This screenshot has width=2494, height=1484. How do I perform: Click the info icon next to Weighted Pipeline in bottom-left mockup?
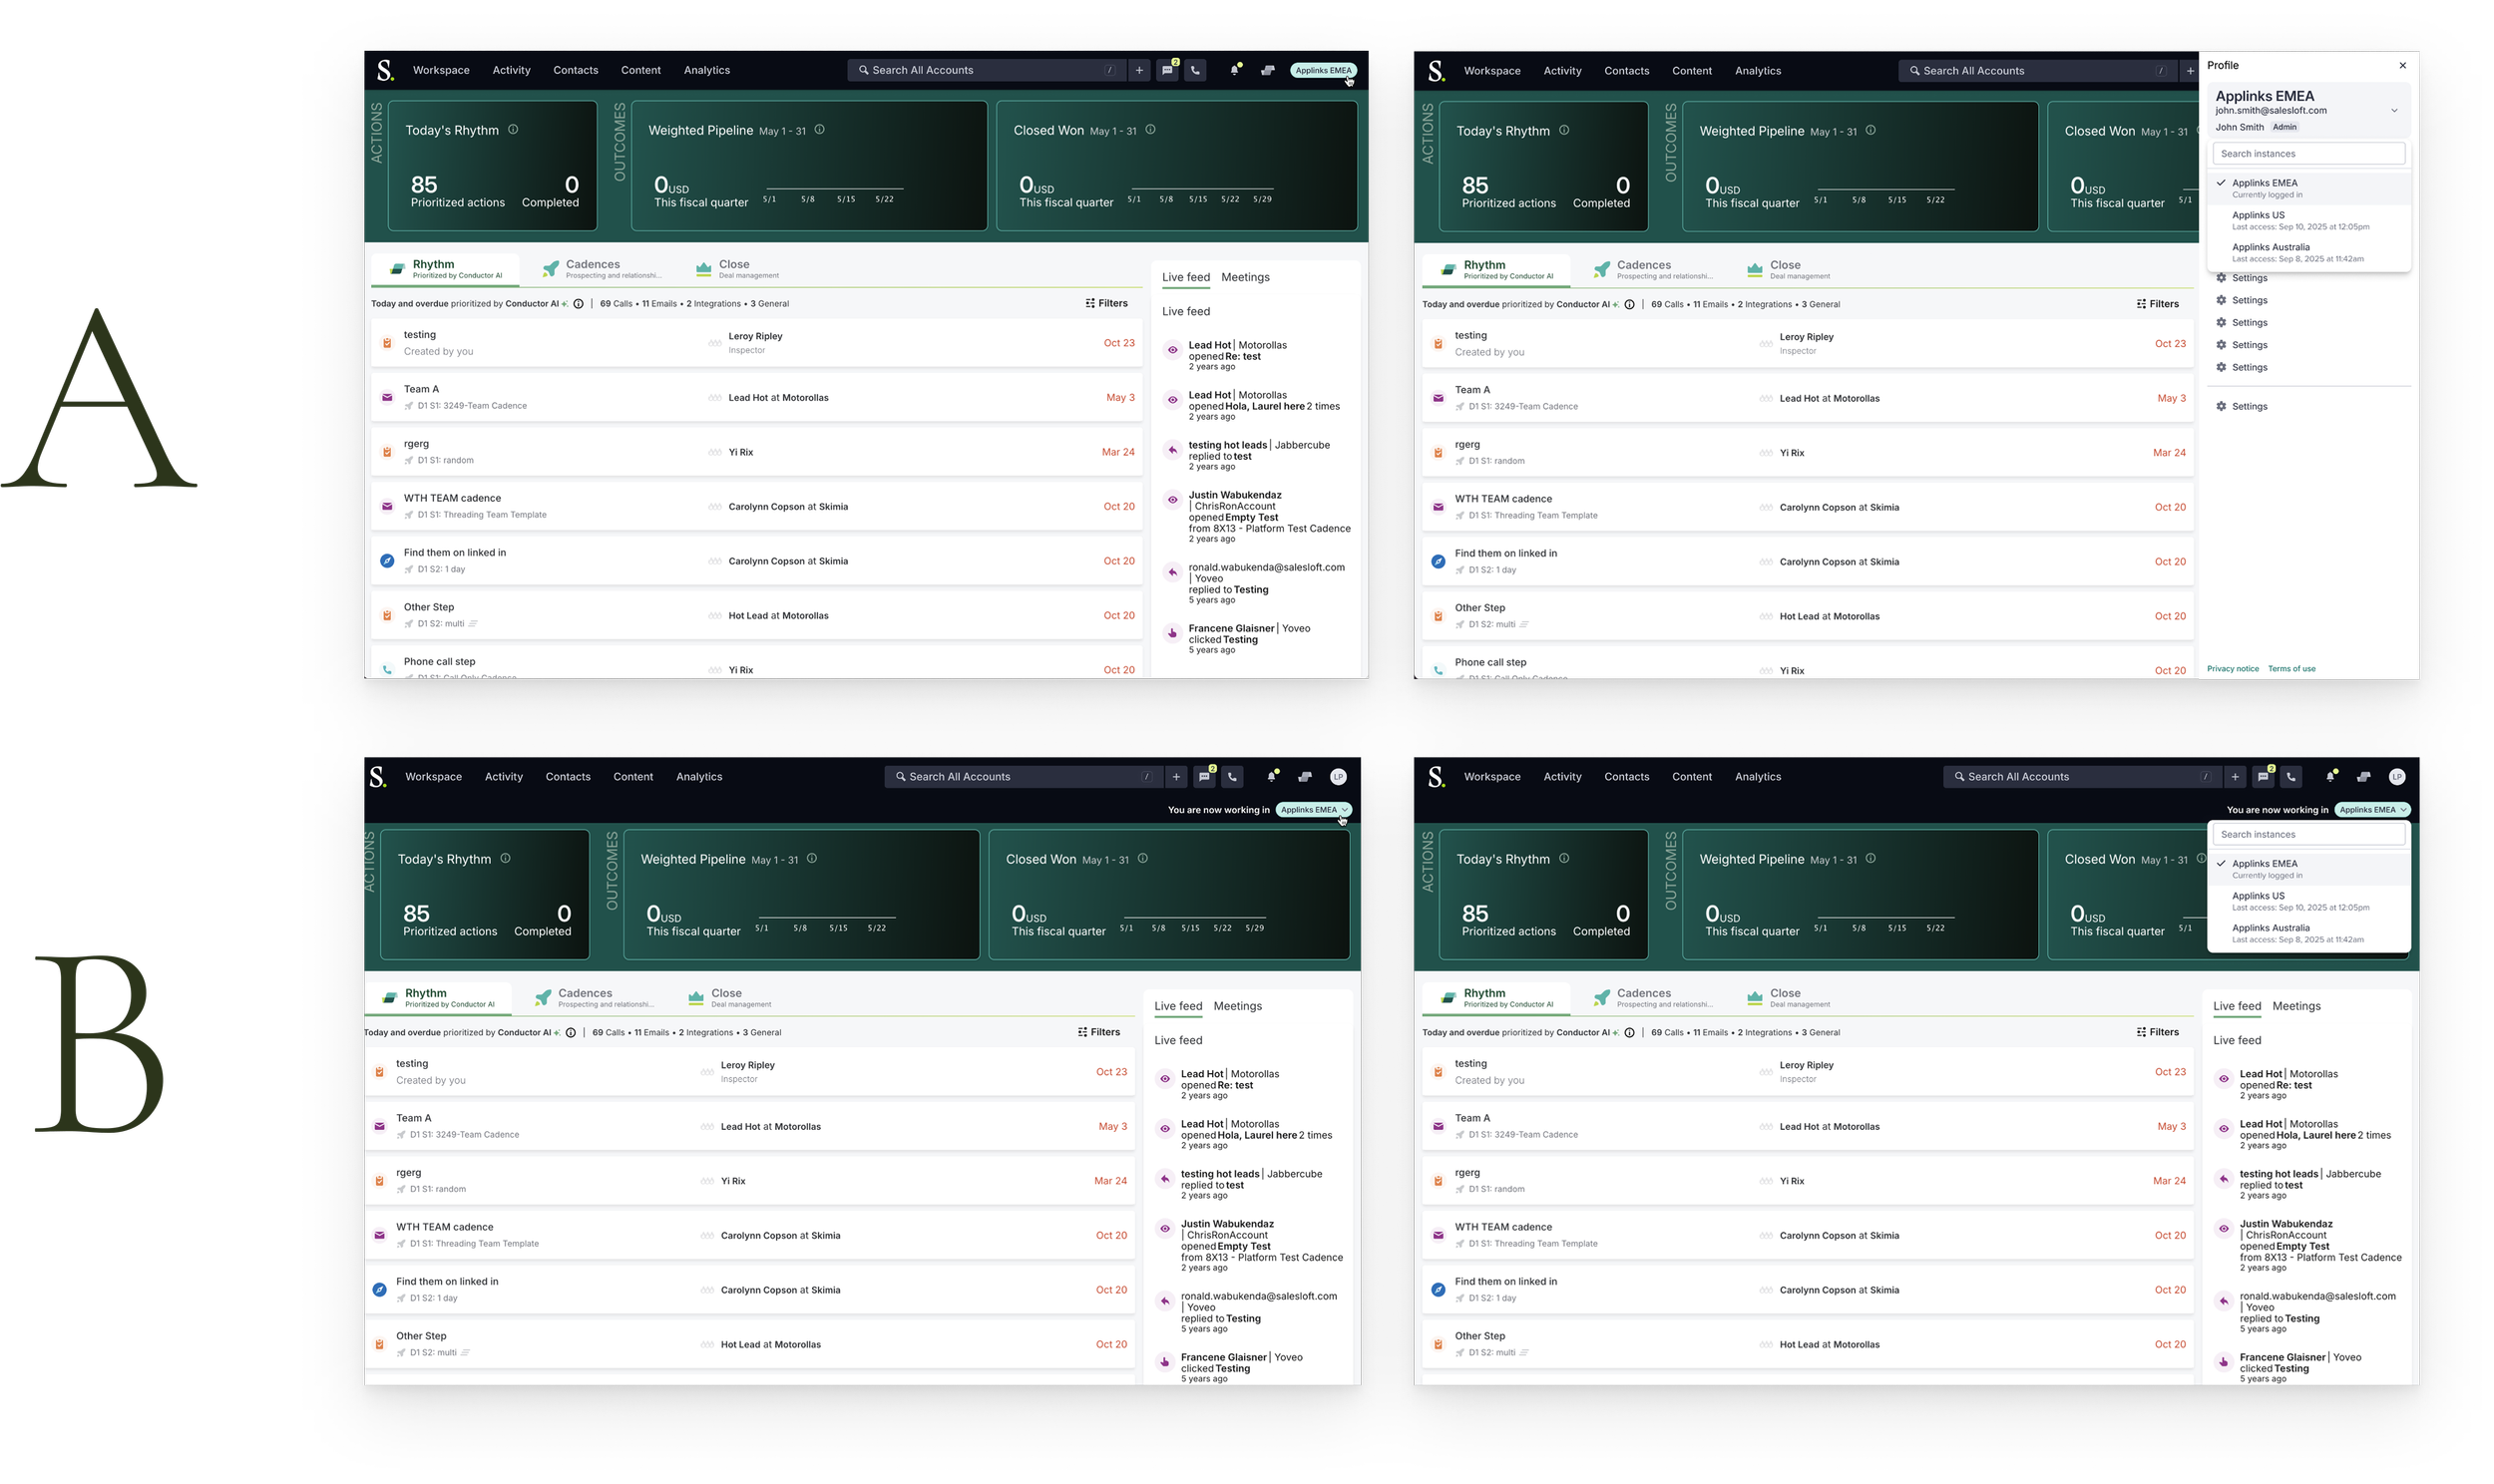pos(812,858)
